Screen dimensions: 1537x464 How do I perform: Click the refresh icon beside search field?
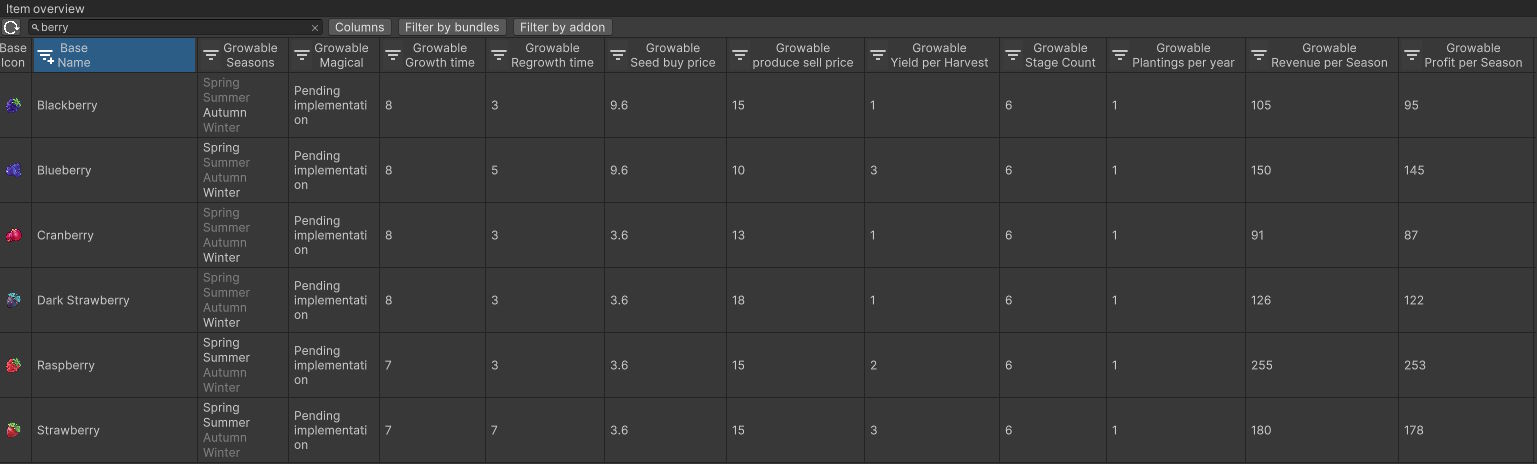(12, 27)
